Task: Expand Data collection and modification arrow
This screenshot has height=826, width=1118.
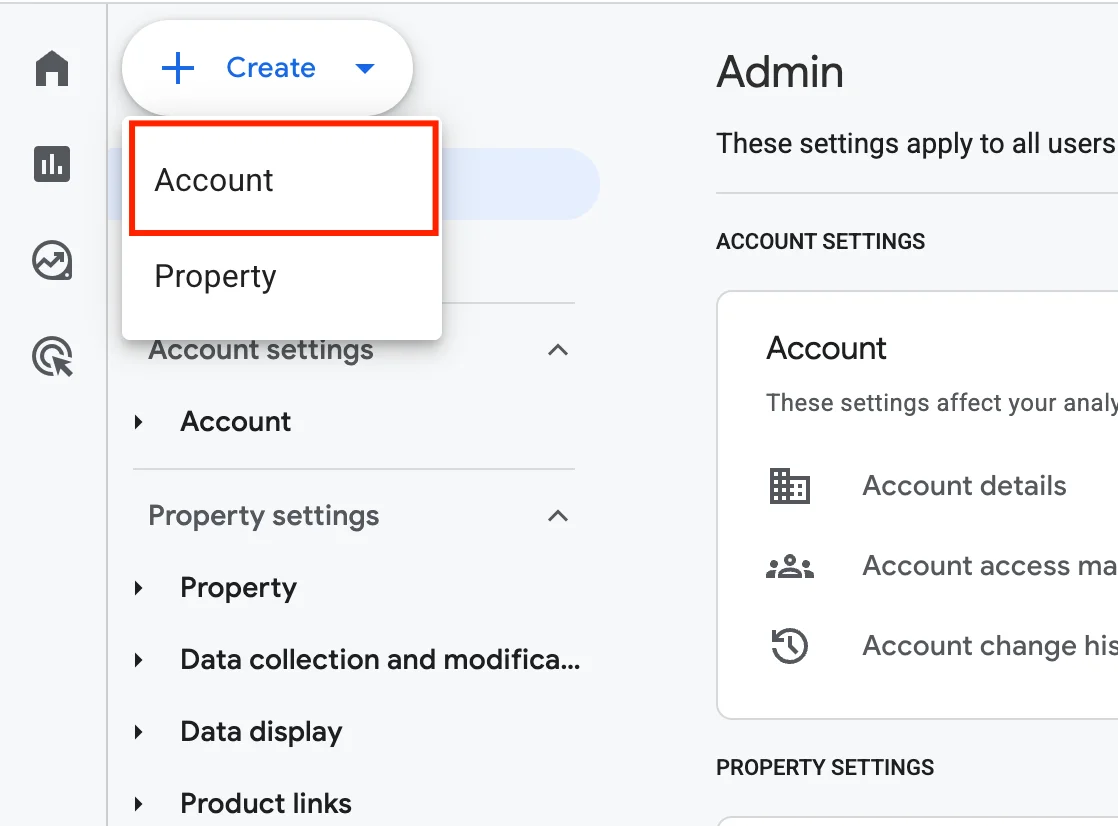Action: 138,661
